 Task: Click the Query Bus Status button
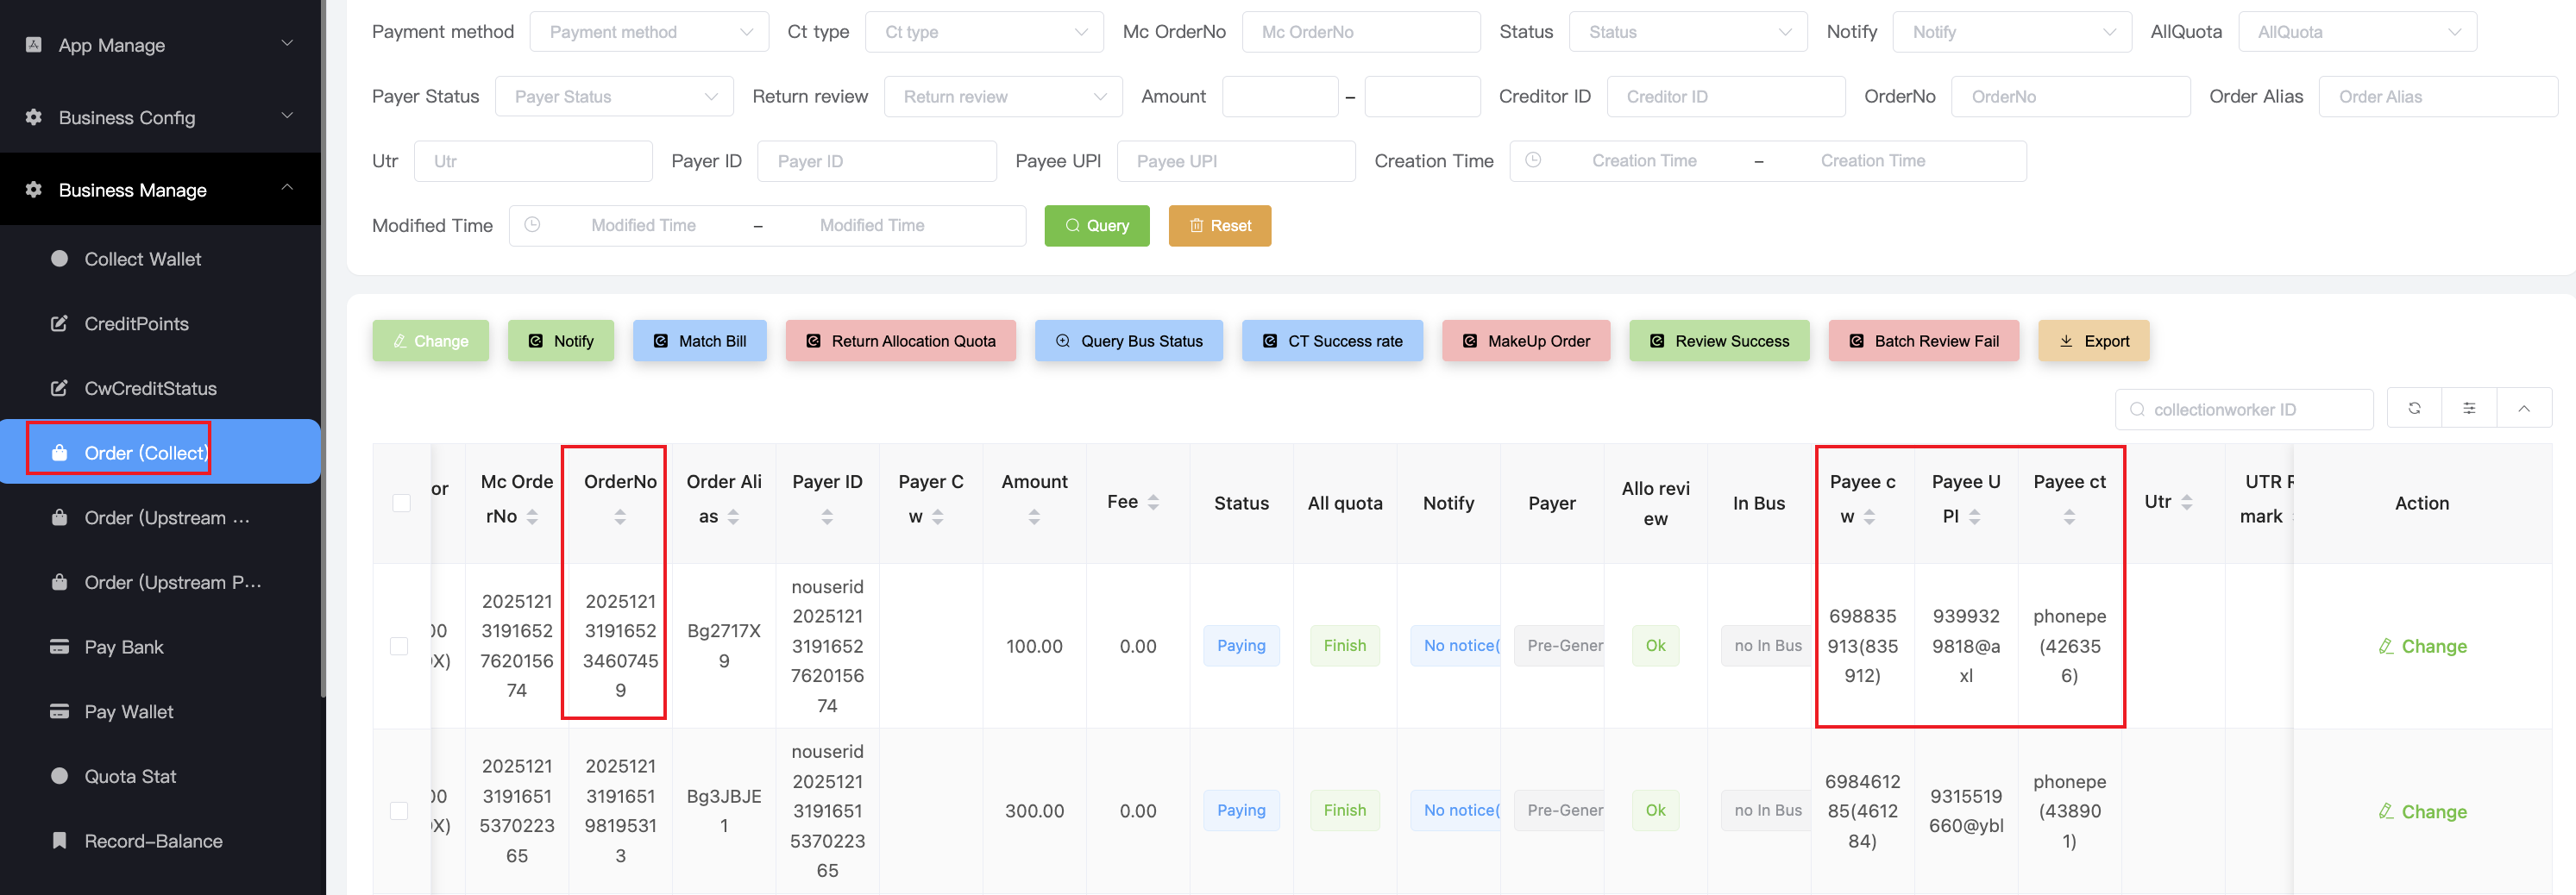click(1128, 341)
